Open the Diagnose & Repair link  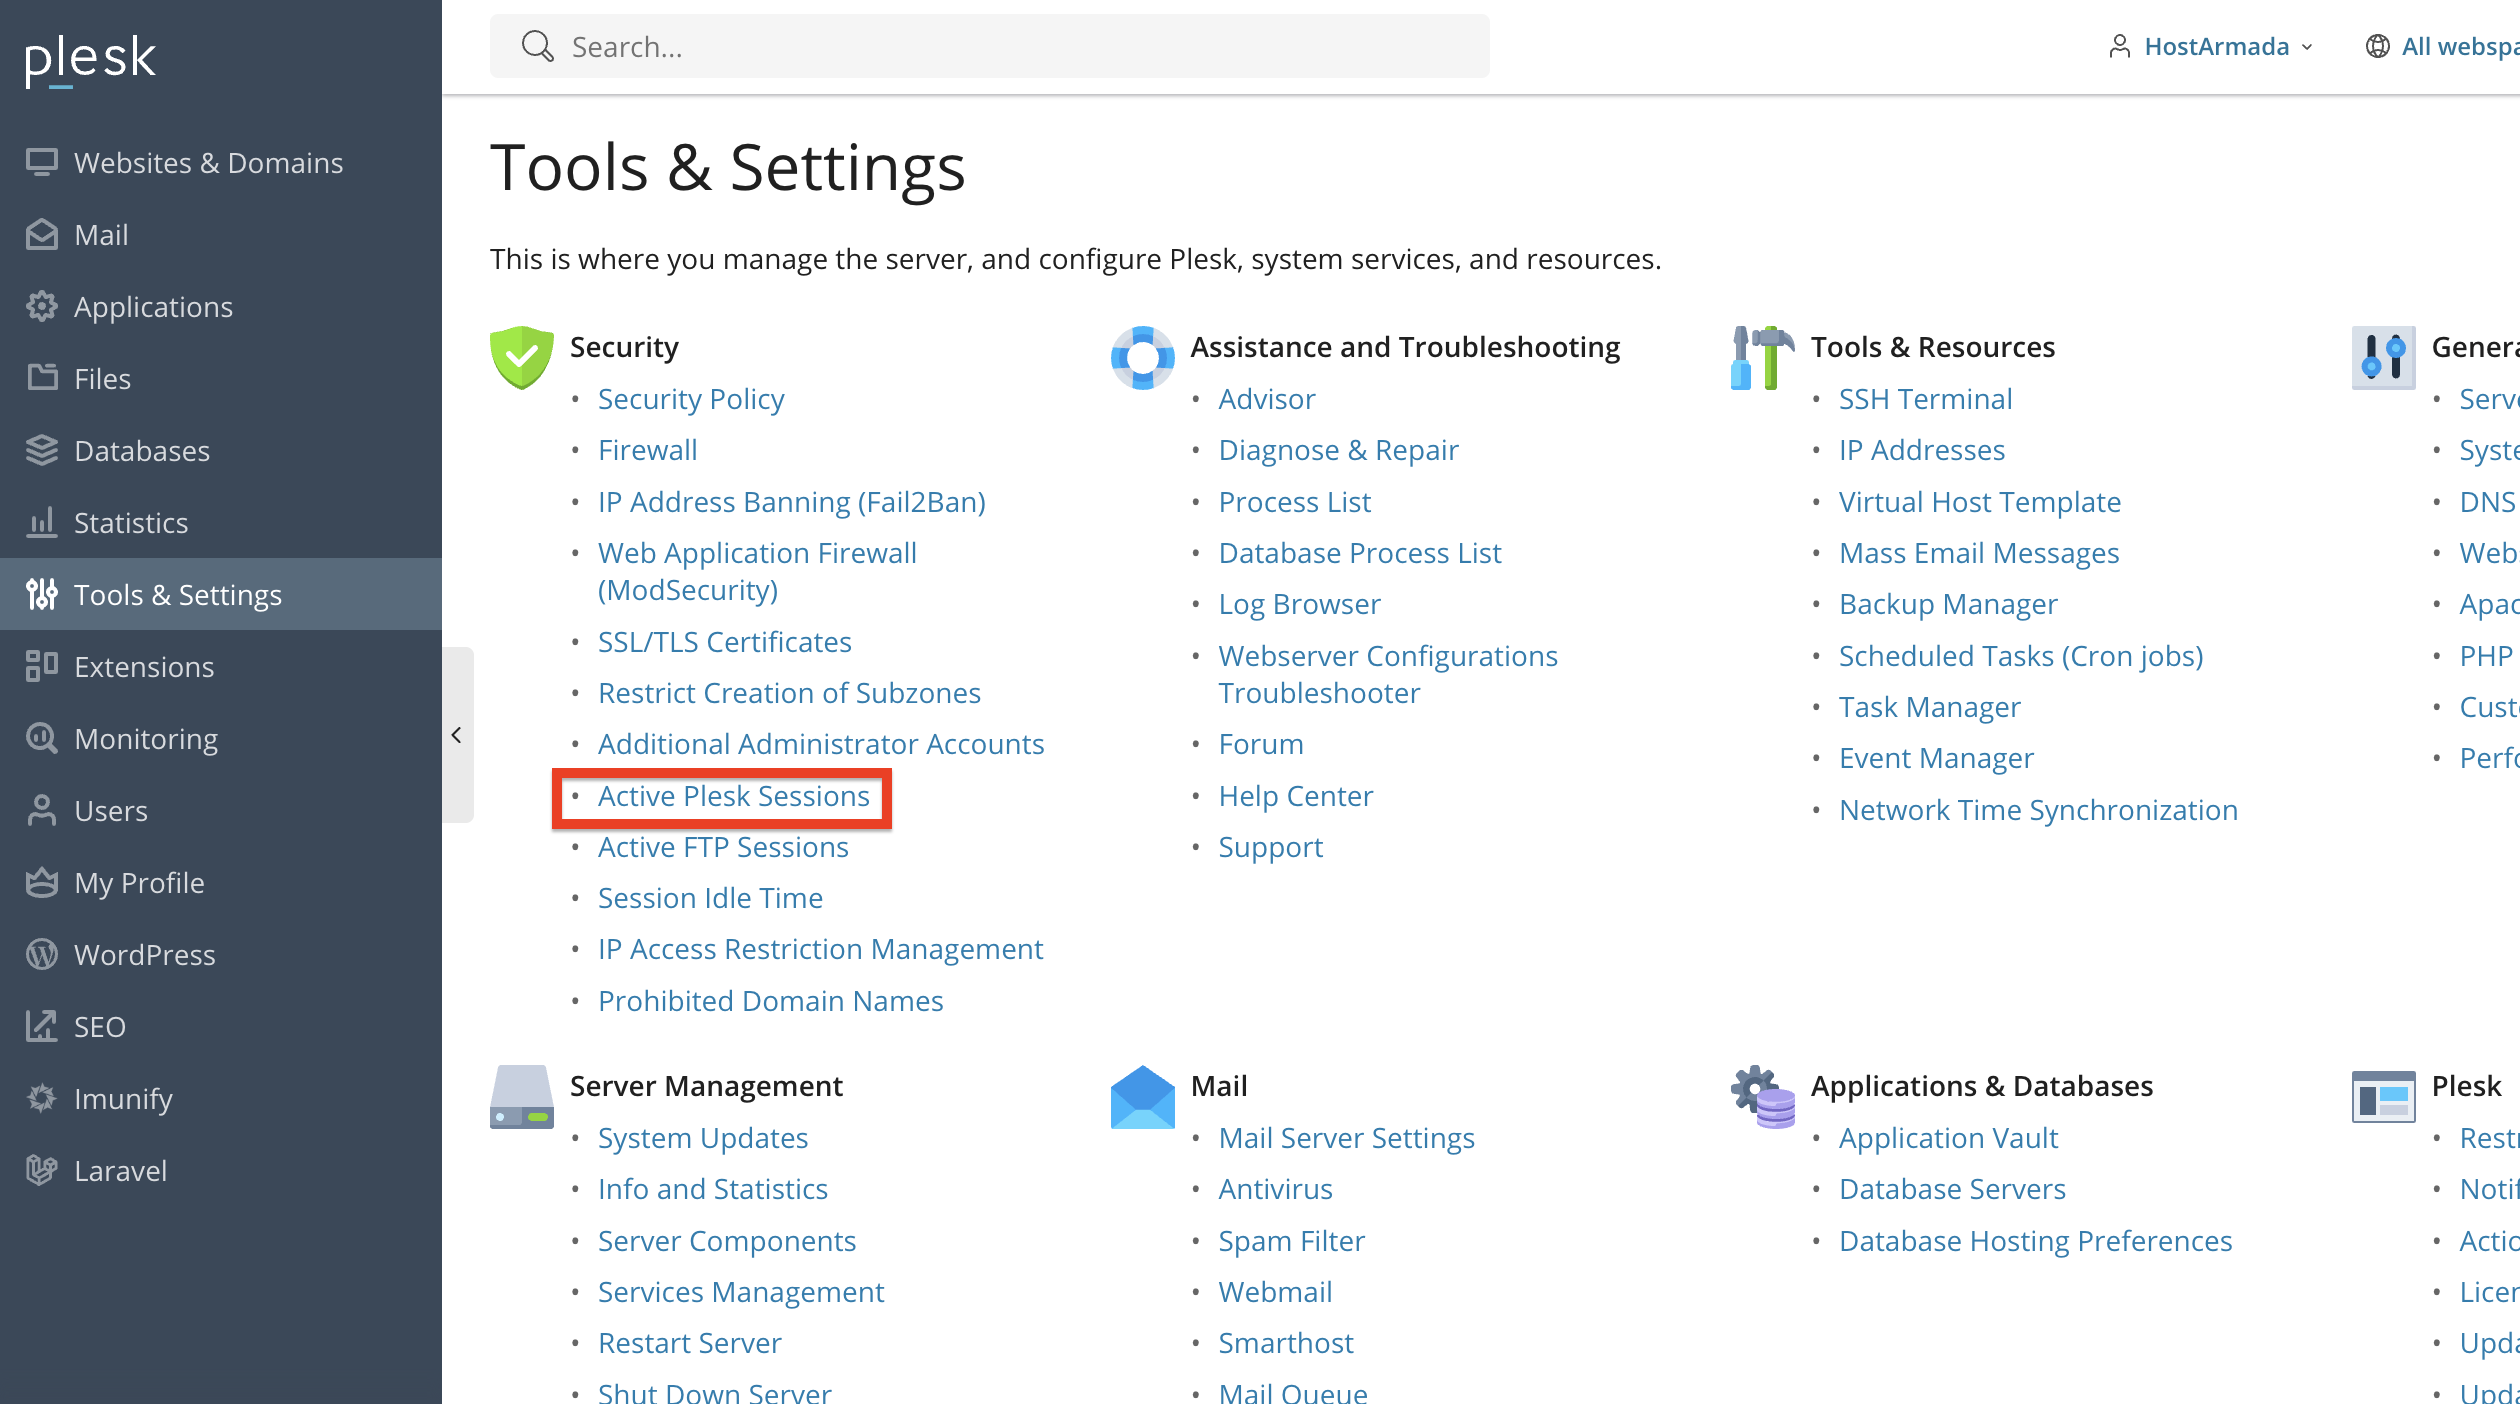(x=1338, y=450)
